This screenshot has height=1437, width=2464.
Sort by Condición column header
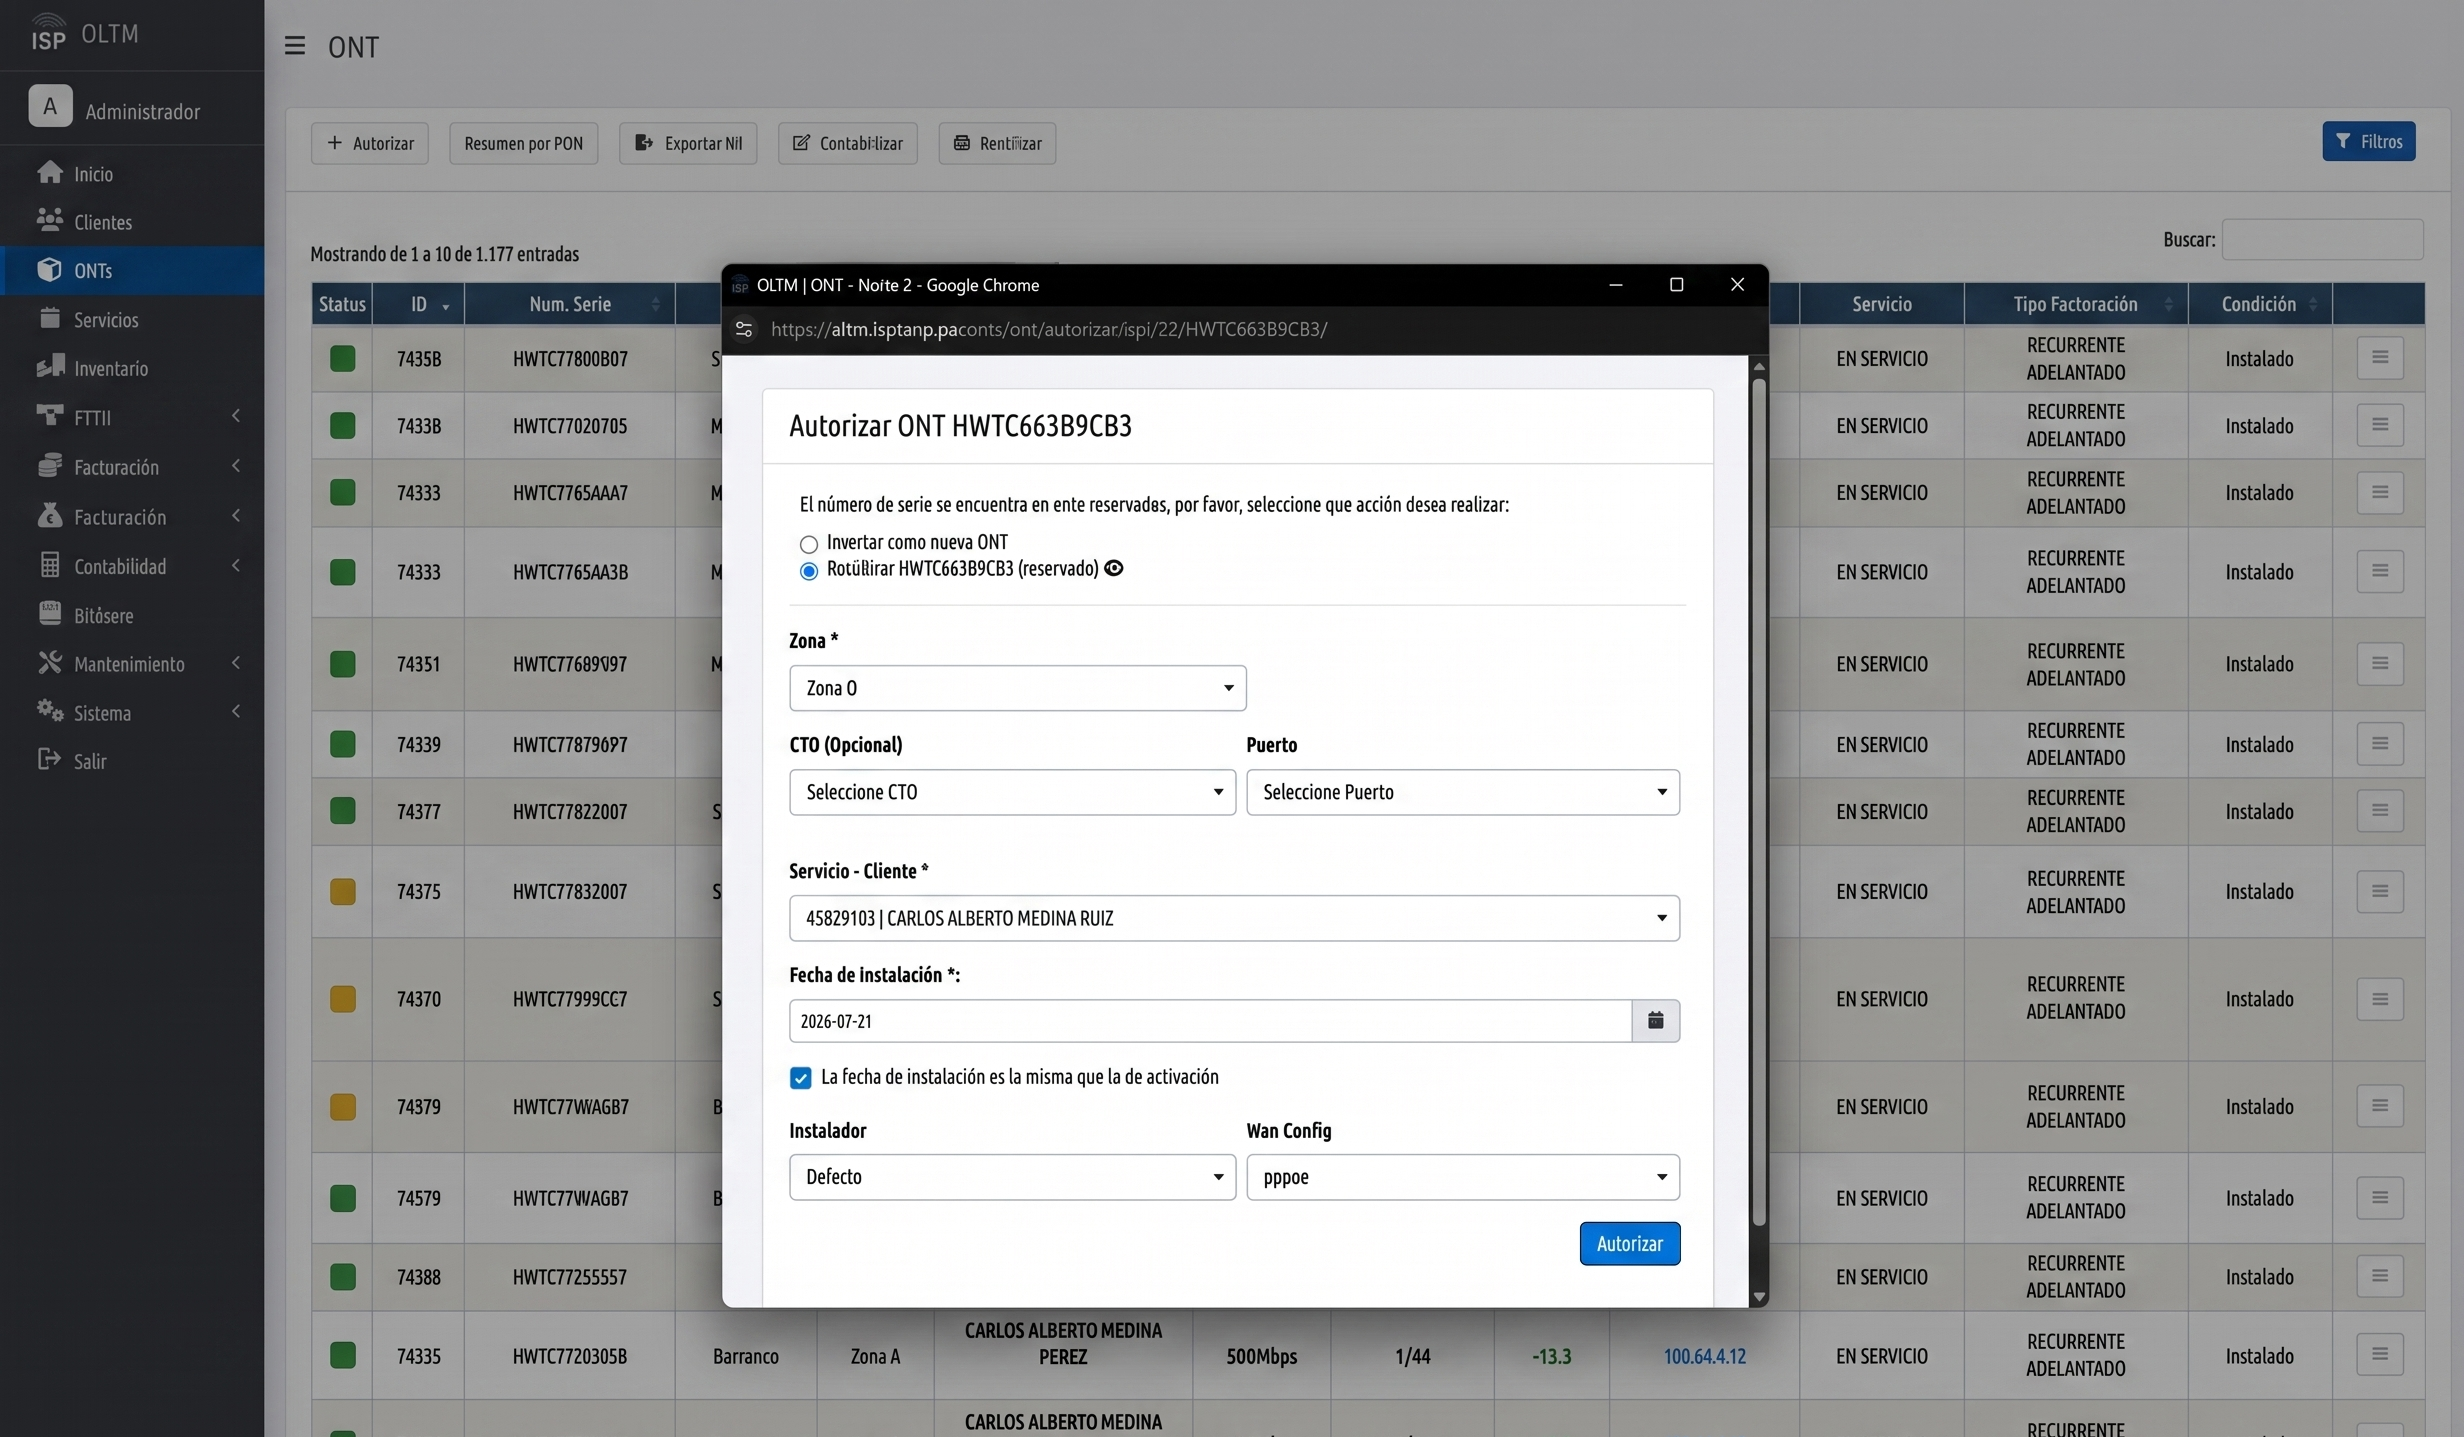pyautogui.click(x=2259, y=304)
